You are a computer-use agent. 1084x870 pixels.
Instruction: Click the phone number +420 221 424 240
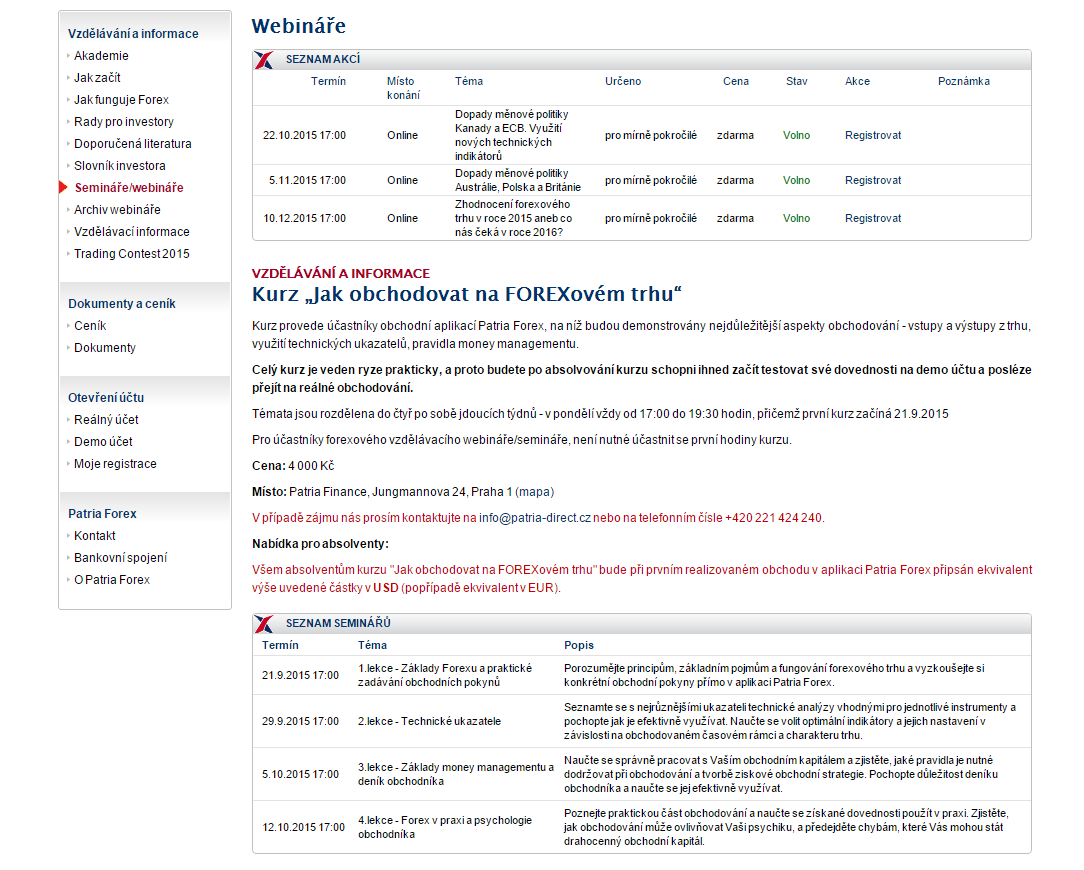(774, 519)
